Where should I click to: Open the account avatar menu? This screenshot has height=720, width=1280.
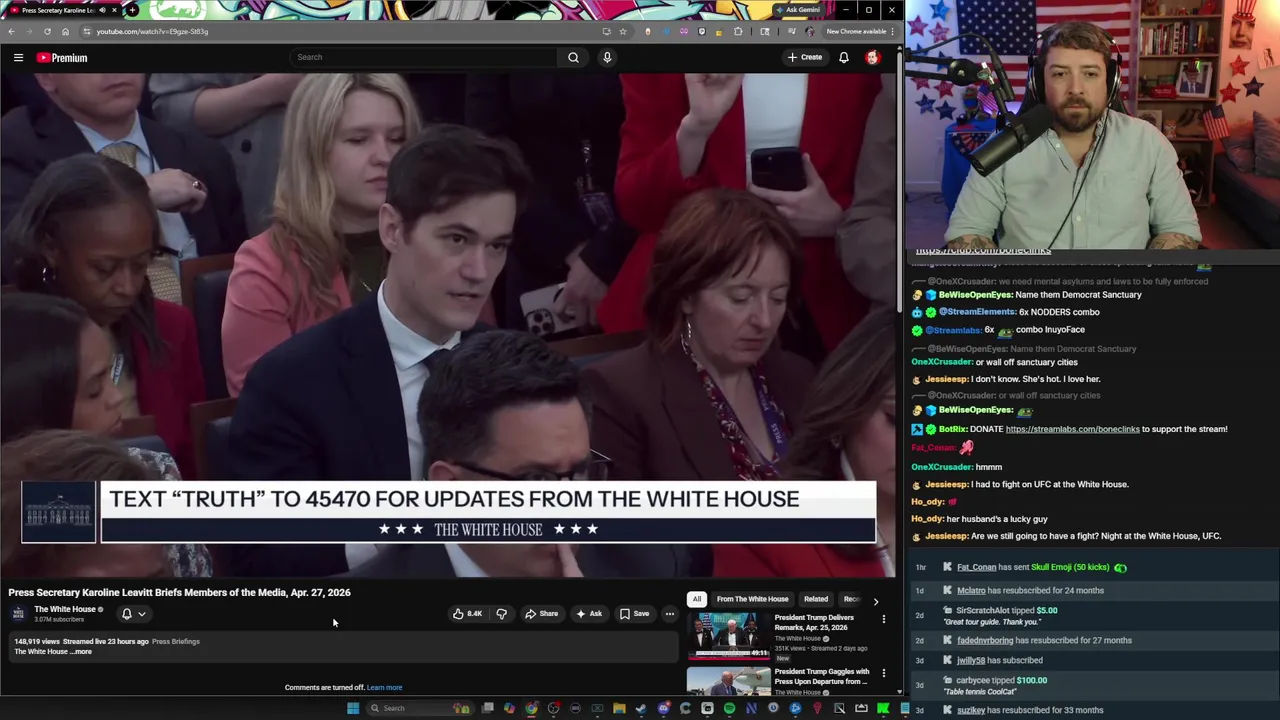(x=873, y=57)
